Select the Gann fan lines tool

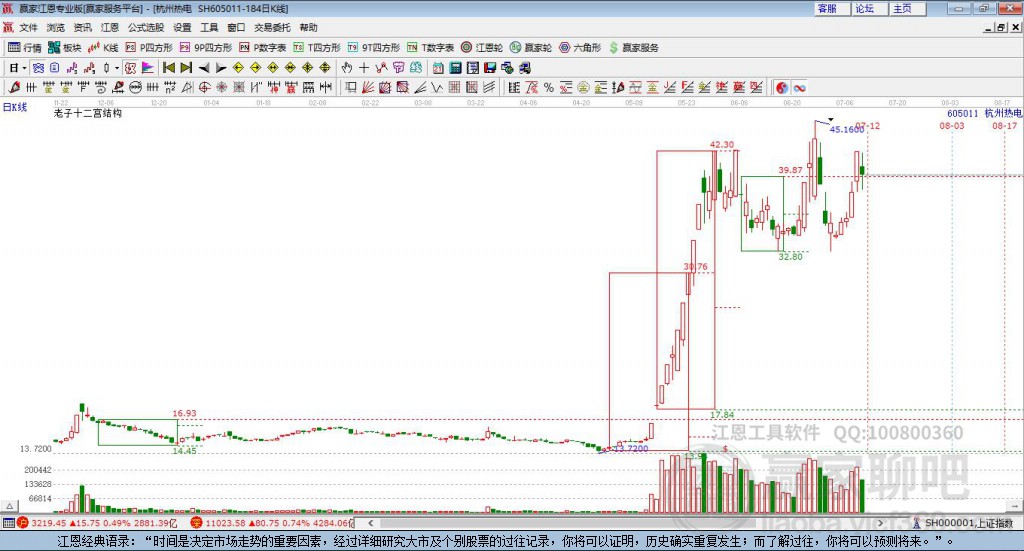click(368, 87)
